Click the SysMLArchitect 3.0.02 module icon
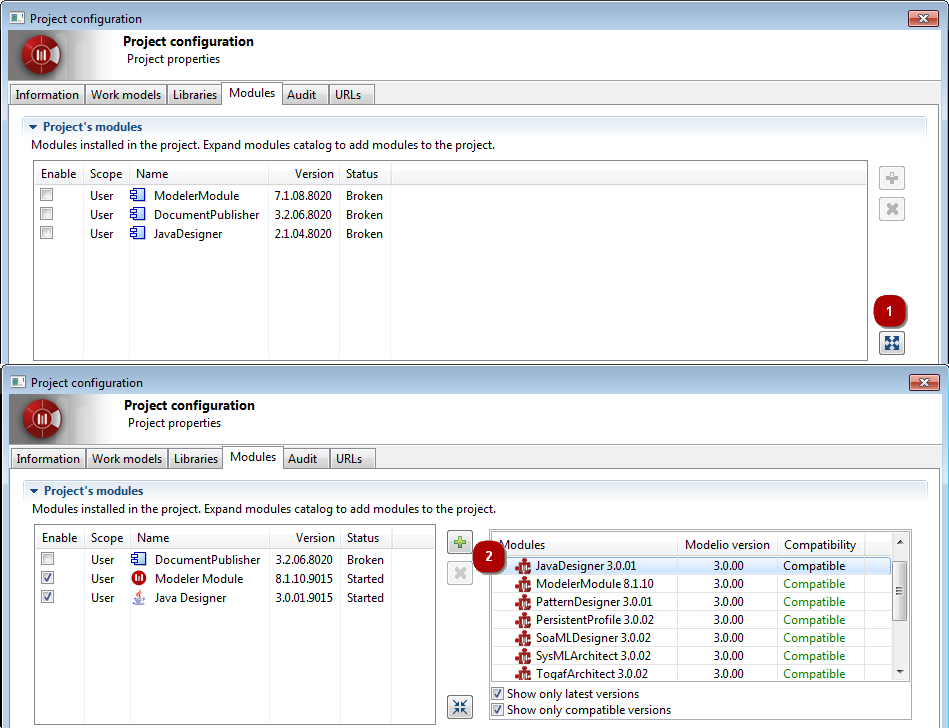 coord(523,656)
